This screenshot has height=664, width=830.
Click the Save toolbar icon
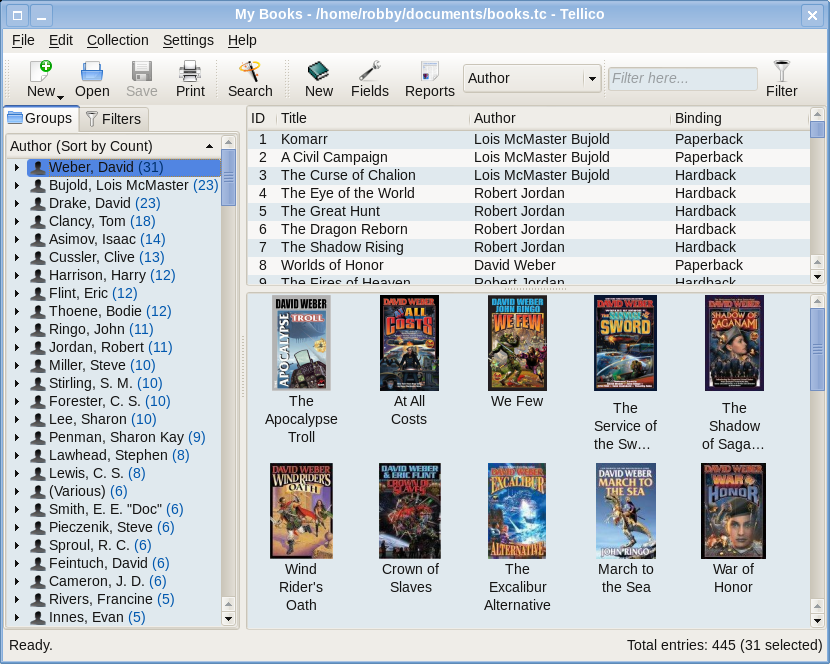coord(141,79)
